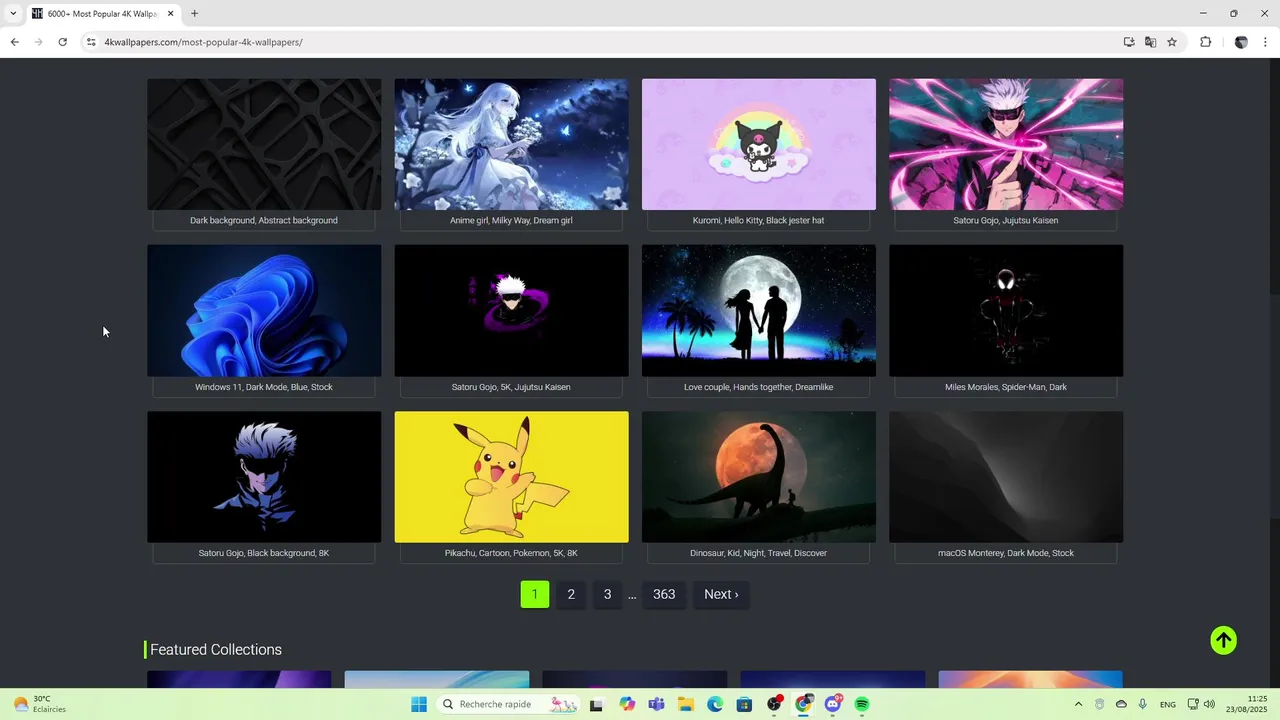1280x720 pixels.
Task: Go to page 2 of wallpapers
Action: click(x=571, y=594)
